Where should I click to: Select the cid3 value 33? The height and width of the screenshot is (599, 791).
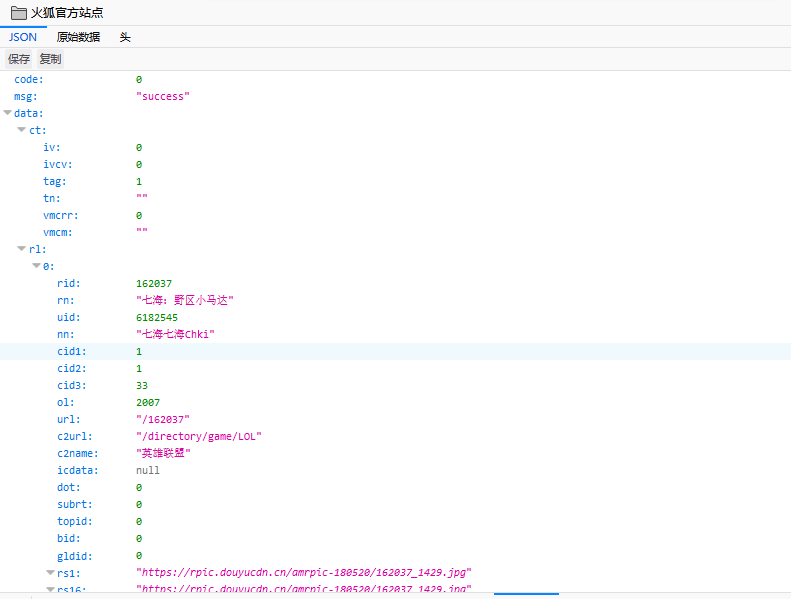pos(142,386)
